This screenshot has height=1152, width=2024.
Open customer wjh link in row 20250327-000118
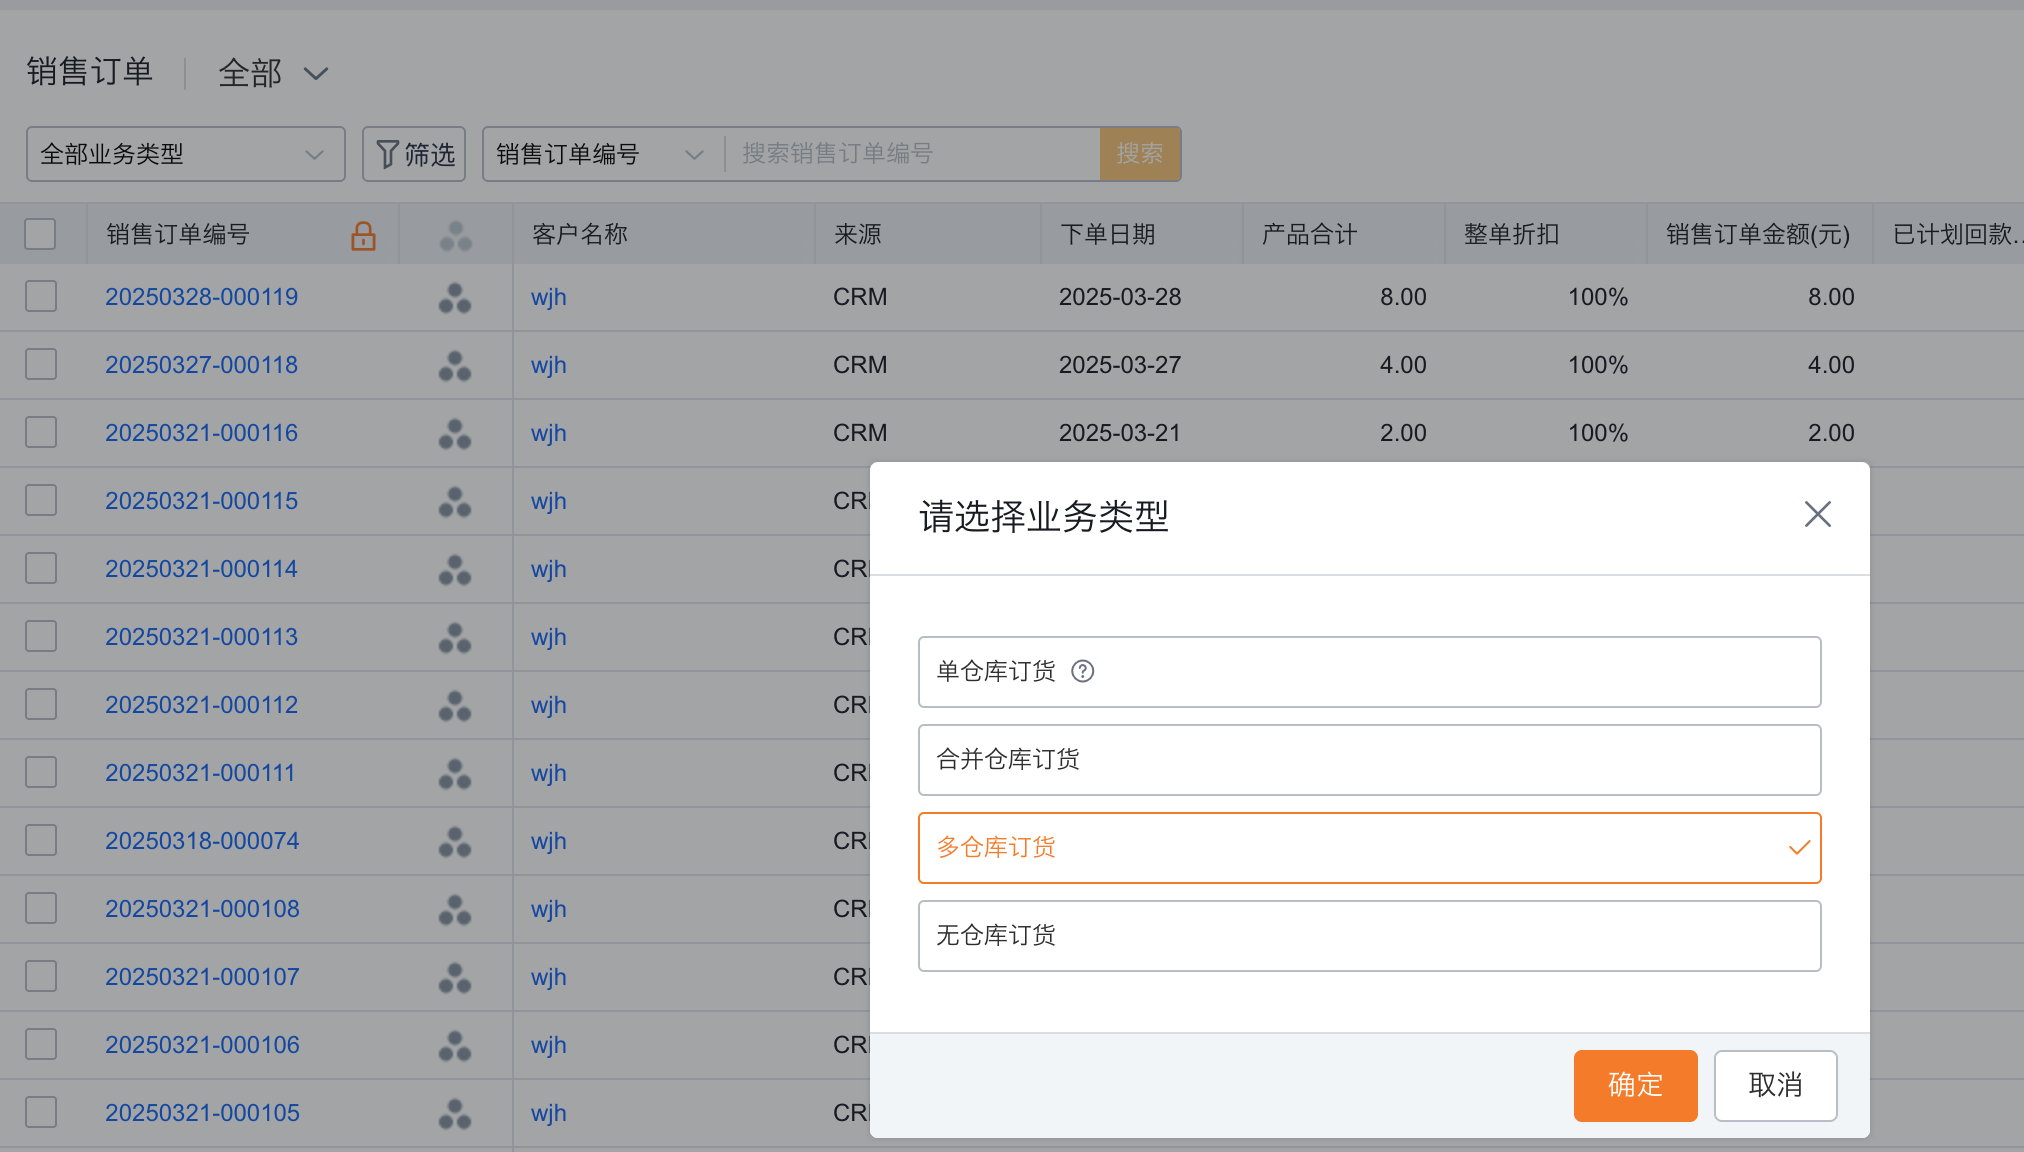point(549,365)
